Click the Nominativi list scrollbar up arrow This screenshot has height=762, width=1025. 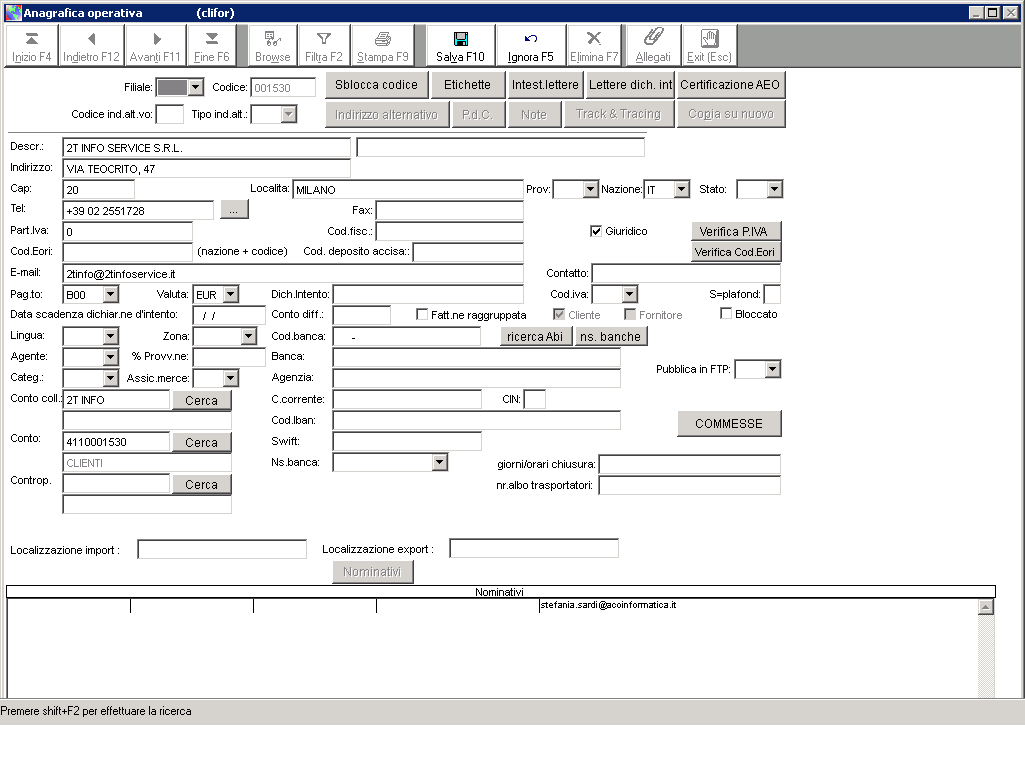(985, 607)
